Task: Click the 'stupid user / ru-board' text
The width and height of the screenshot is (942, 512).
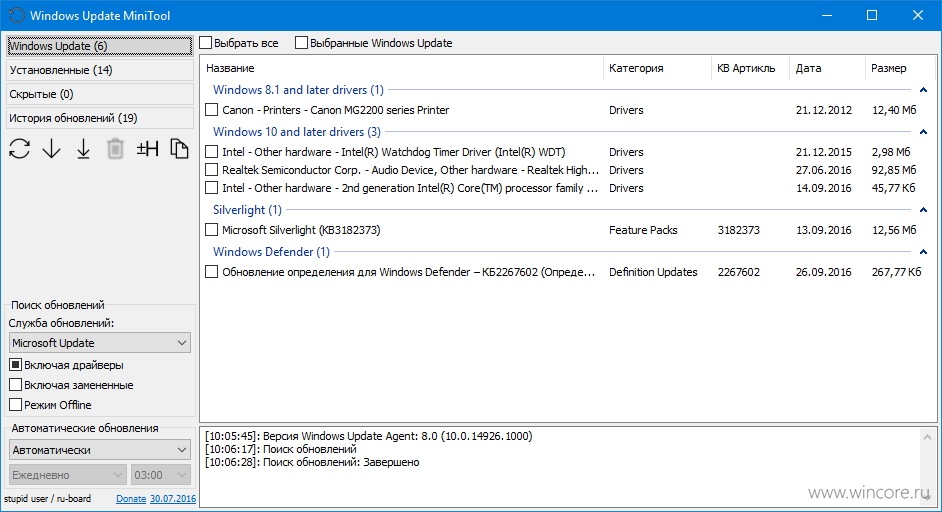Action: (47, 498)
